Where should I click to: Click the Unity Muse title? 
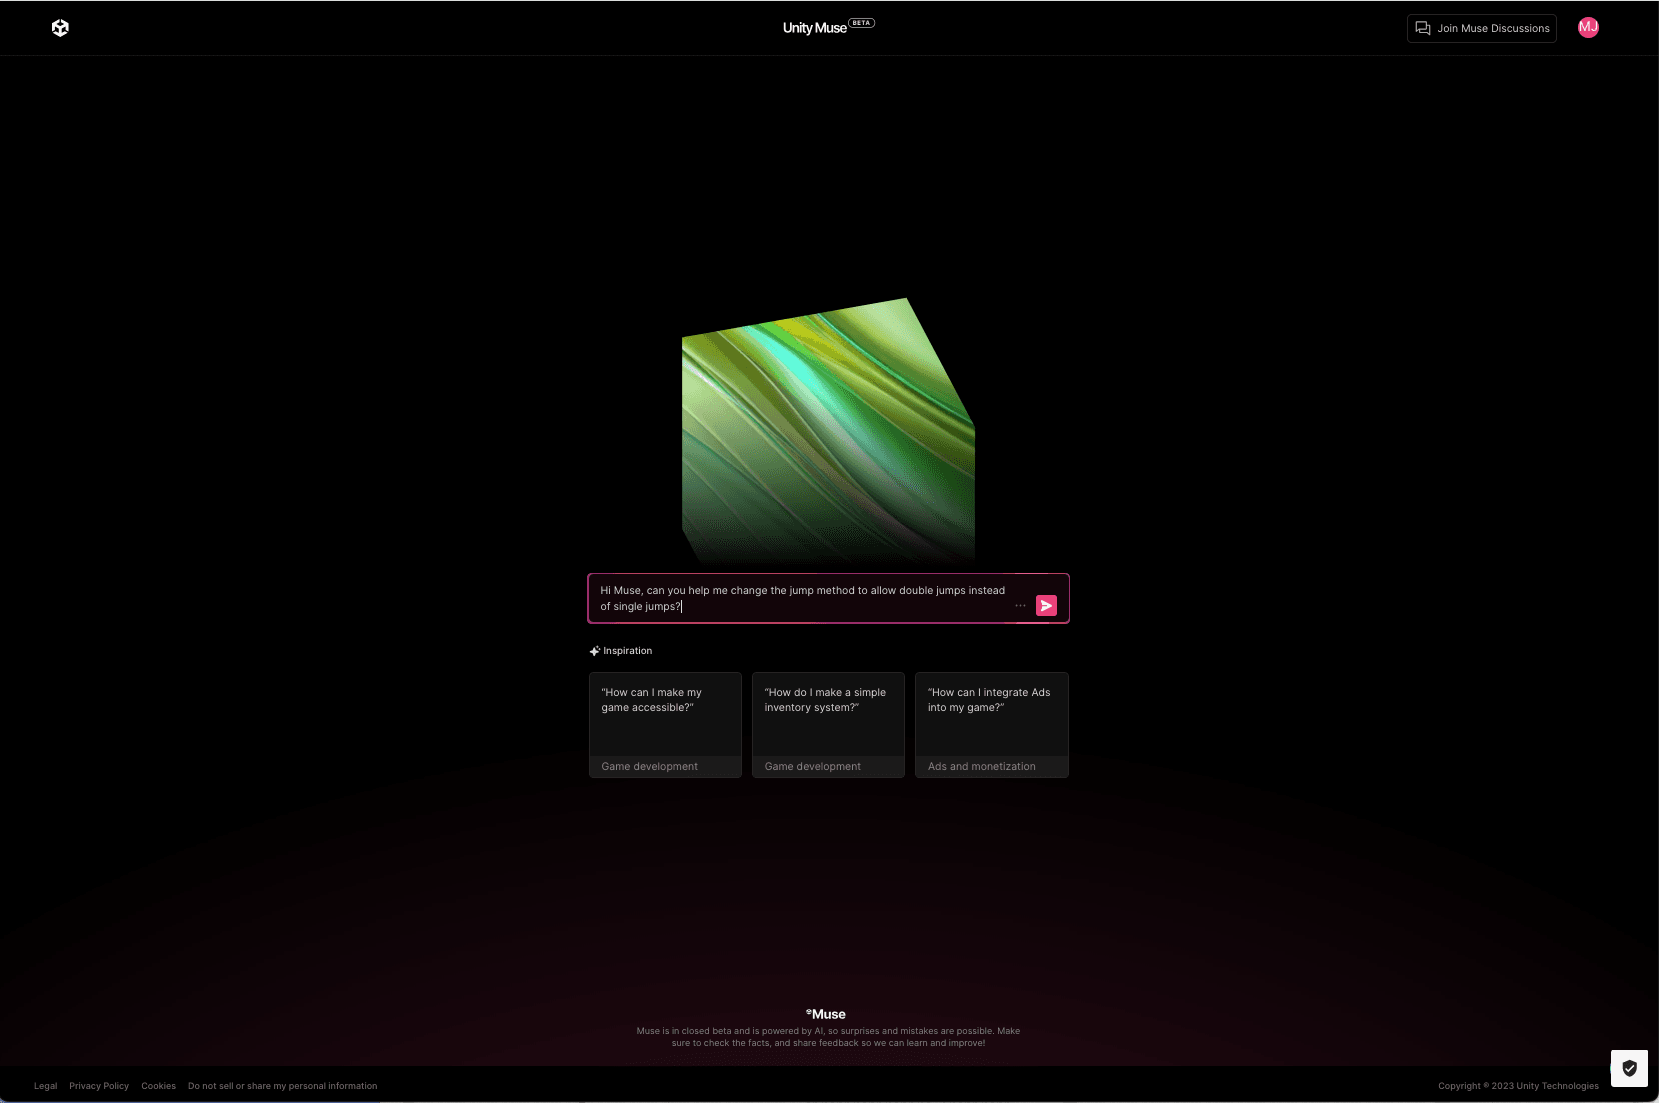tap(814, 28)
